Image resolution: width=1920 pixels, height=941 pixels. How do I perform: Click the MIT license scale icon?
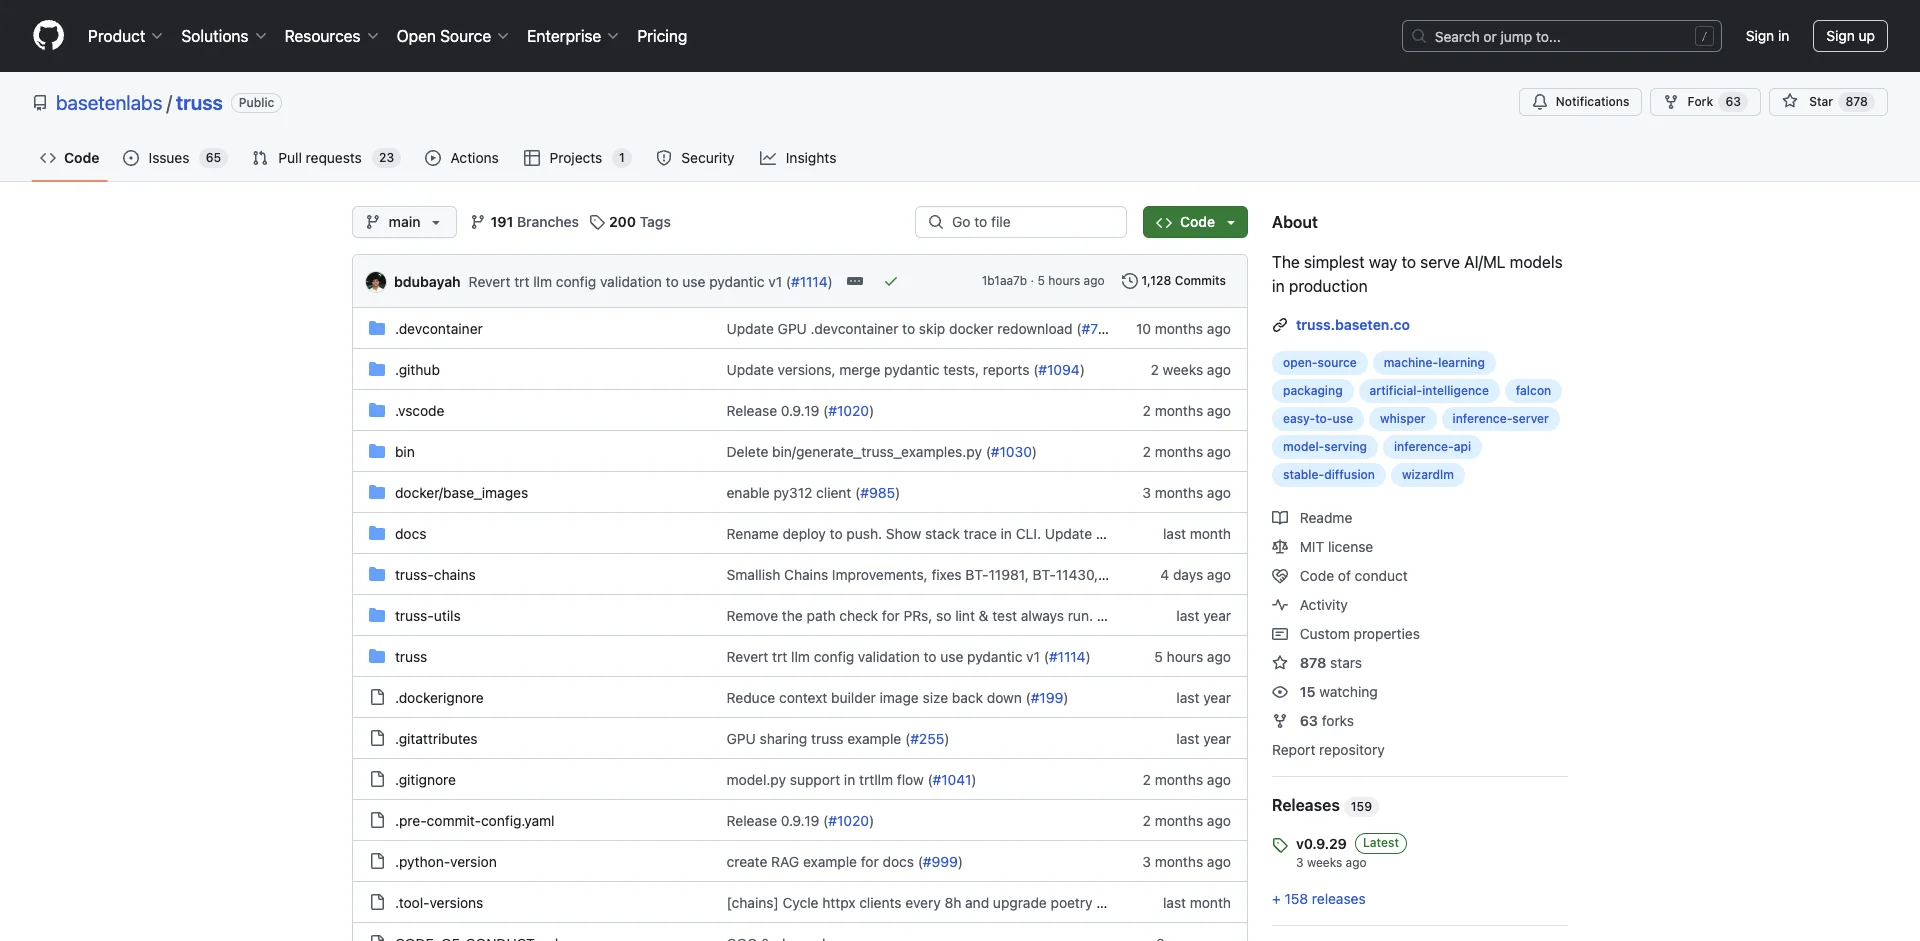point(1280,547)
